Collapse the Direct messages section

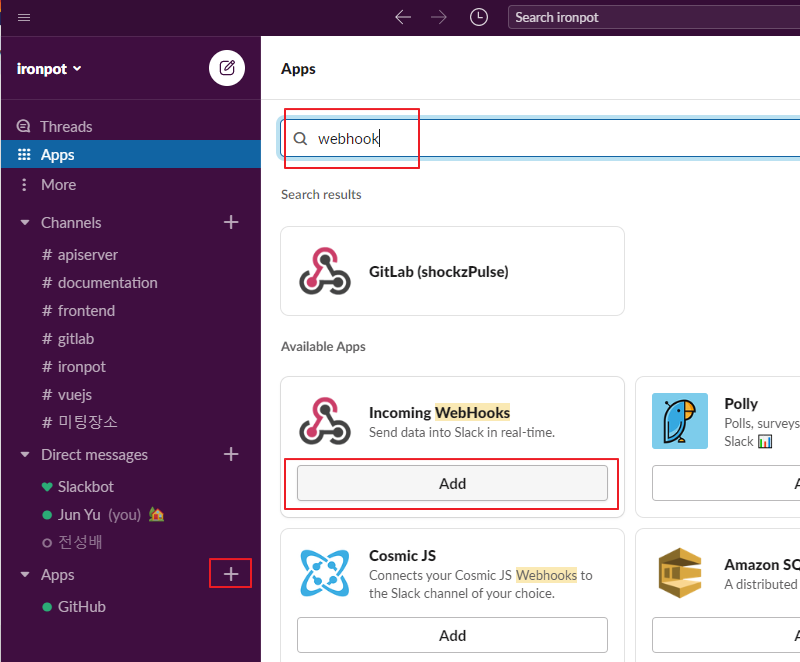pyautogui.click(x=25, y=455)
